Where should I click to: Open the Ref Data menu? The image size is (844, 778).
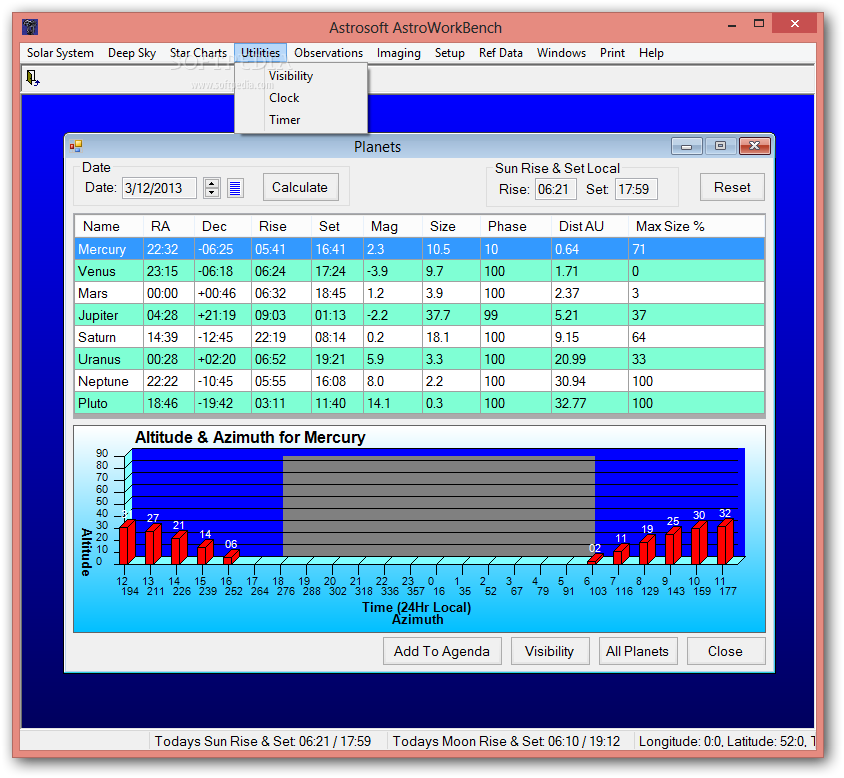(x=501, y=53)
